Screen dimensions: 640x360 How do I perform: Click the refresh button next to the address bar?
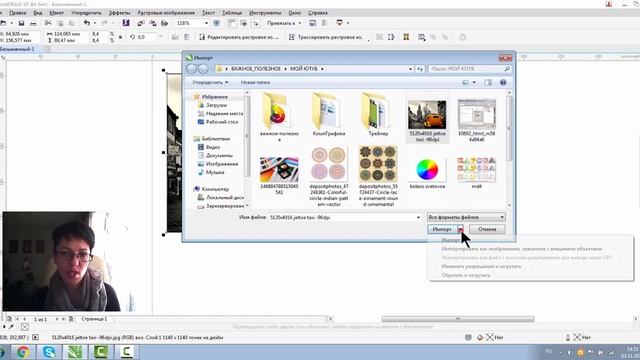420,69
